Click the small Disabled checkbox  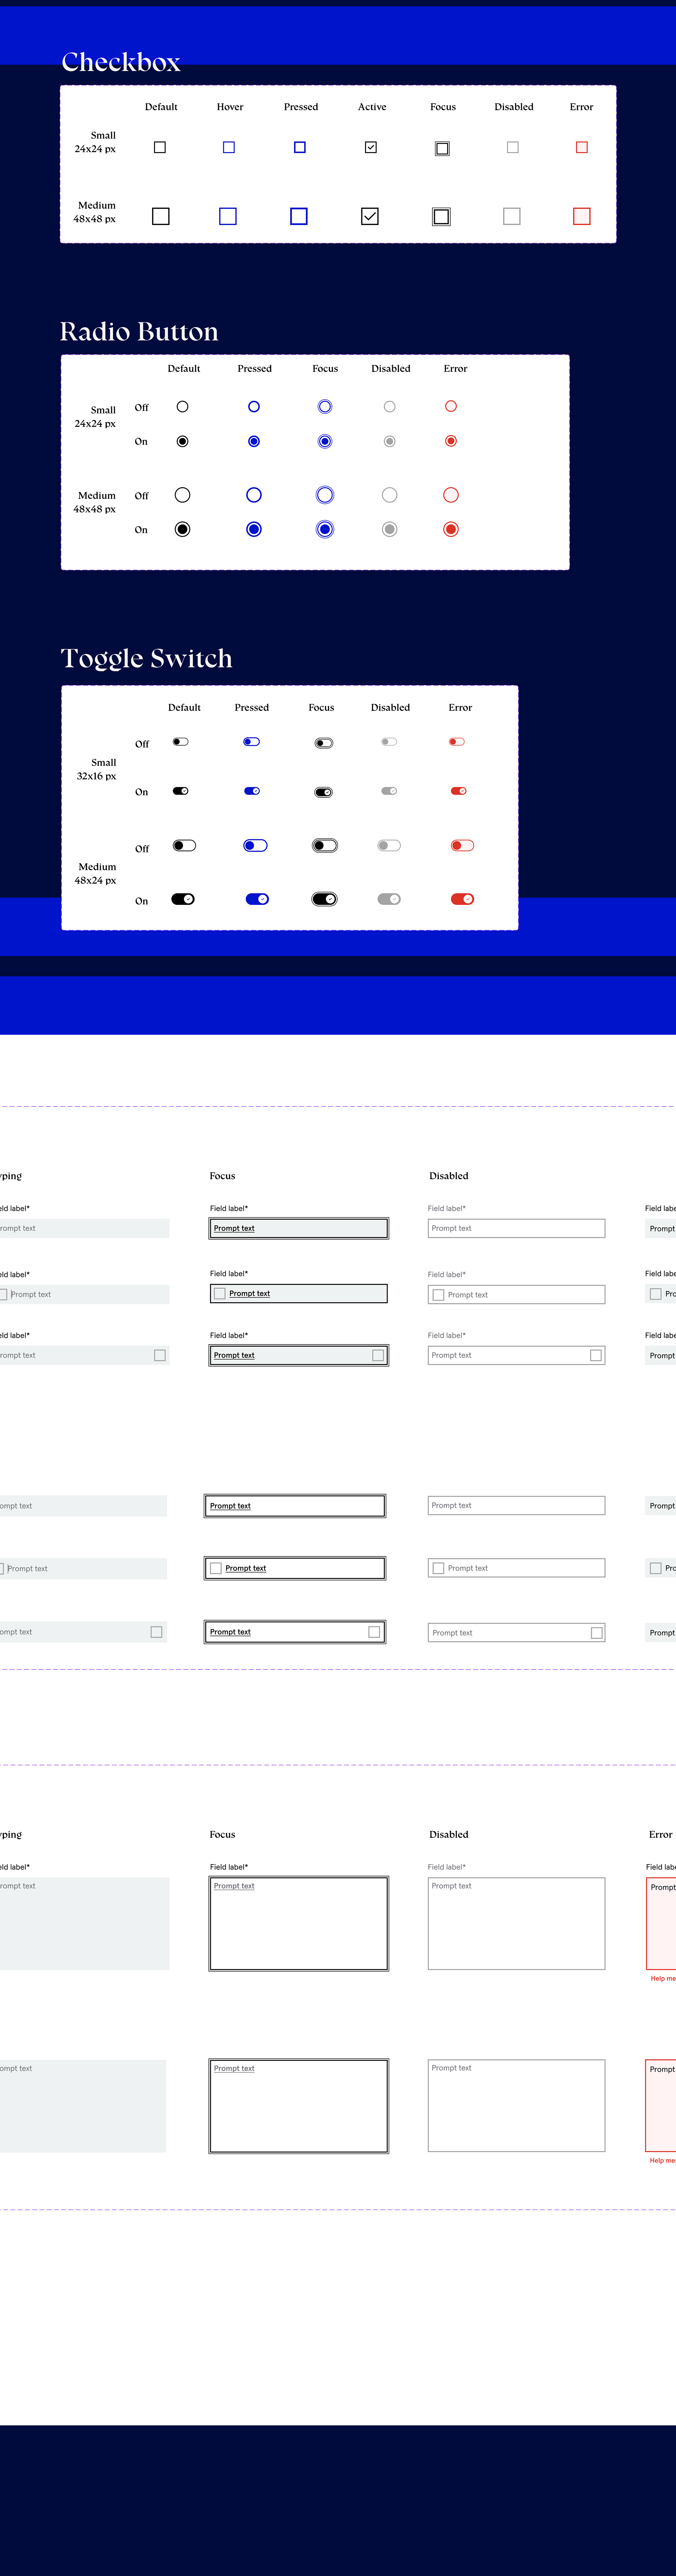513,147
